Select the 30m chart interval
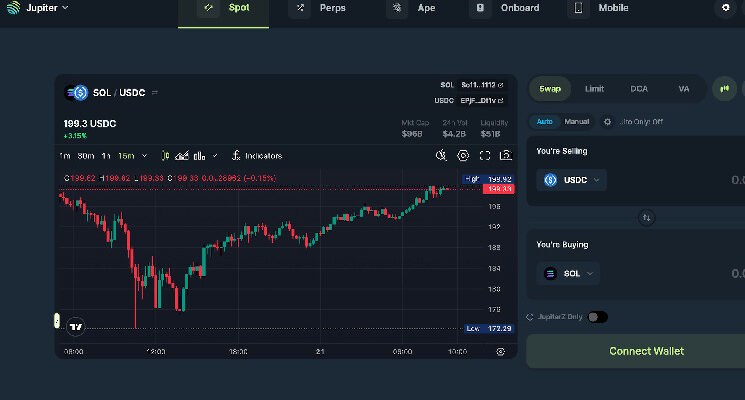The image size is (745, 400). [86, 156]
